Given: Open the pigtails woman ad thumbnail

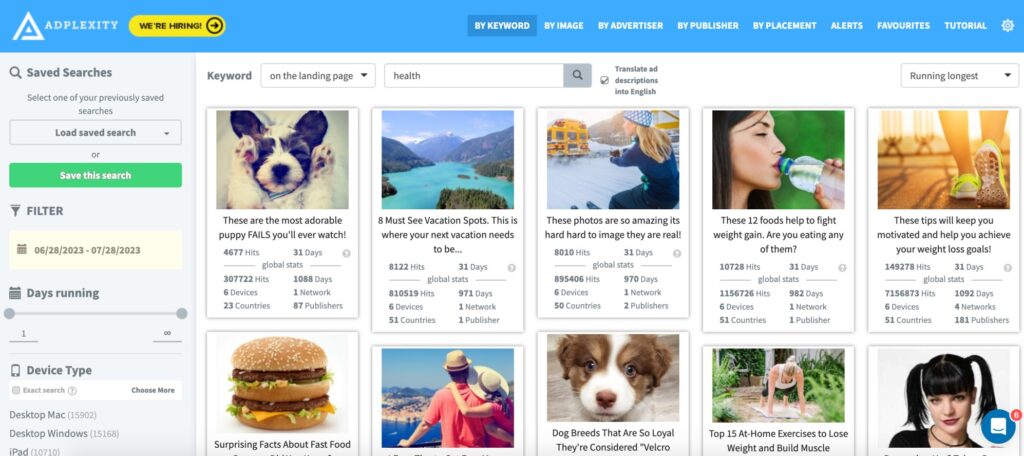Looking at the screenshot, I should click(x=944, y=398).
